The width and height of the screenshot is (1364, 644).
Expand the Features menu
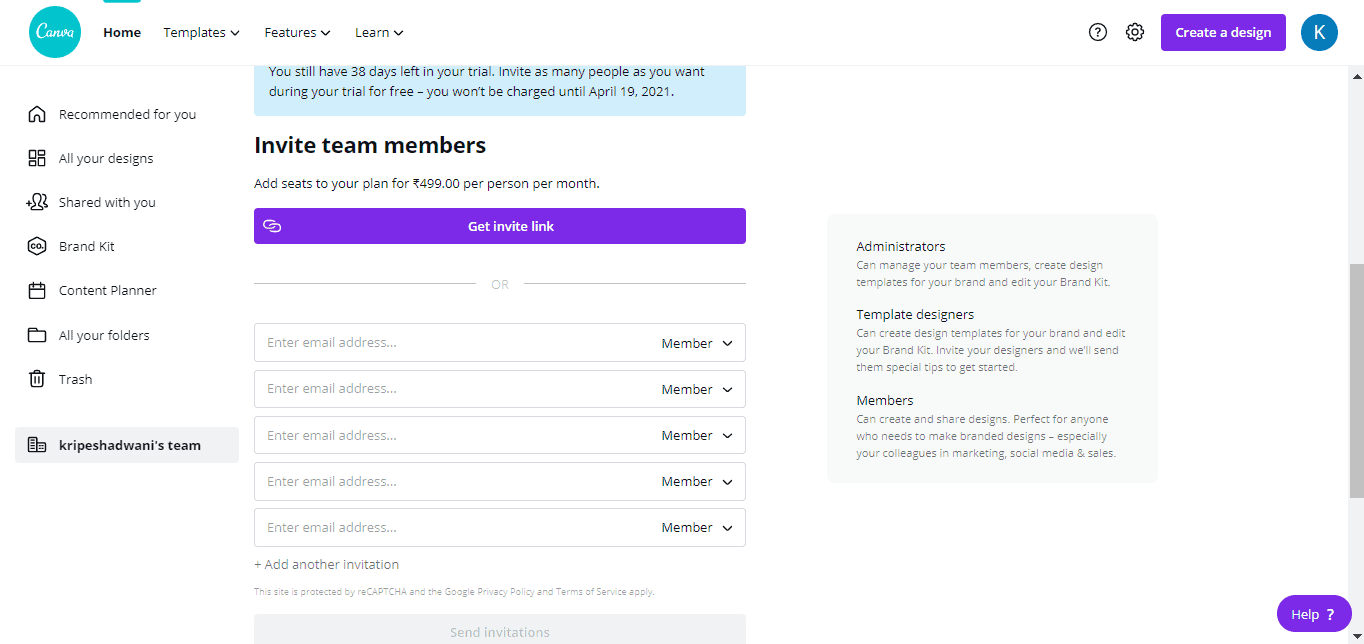297,32
